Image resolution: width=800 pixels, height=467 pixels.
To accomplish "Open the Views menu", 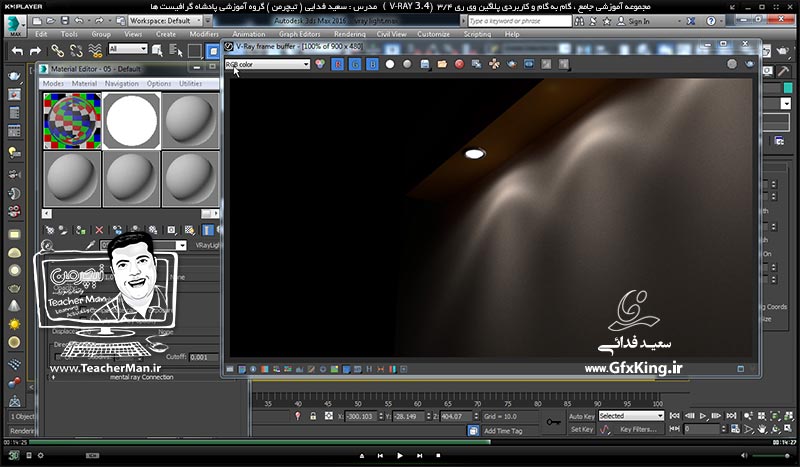I will (x=133, y=34).
